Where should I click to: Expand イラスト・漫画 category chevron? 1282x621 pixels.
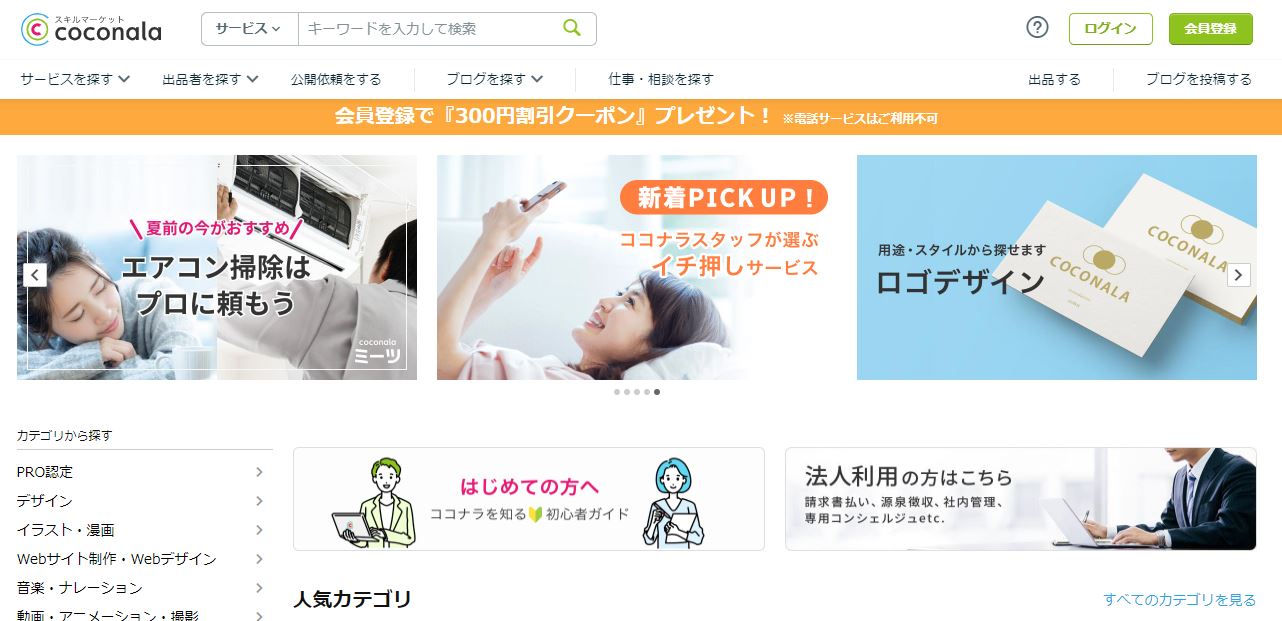(x=259, y=530)
